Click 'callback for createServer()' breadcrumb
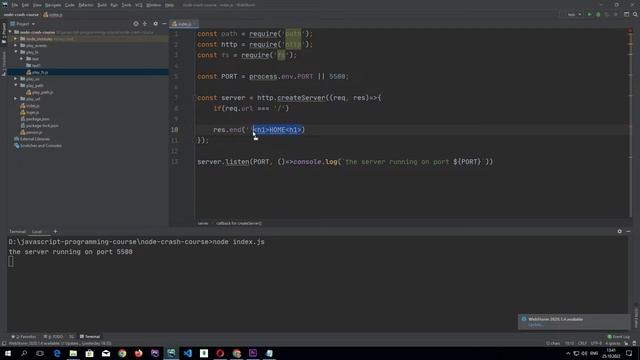Viewport: 640px width, 360px height. click(239, 223)
